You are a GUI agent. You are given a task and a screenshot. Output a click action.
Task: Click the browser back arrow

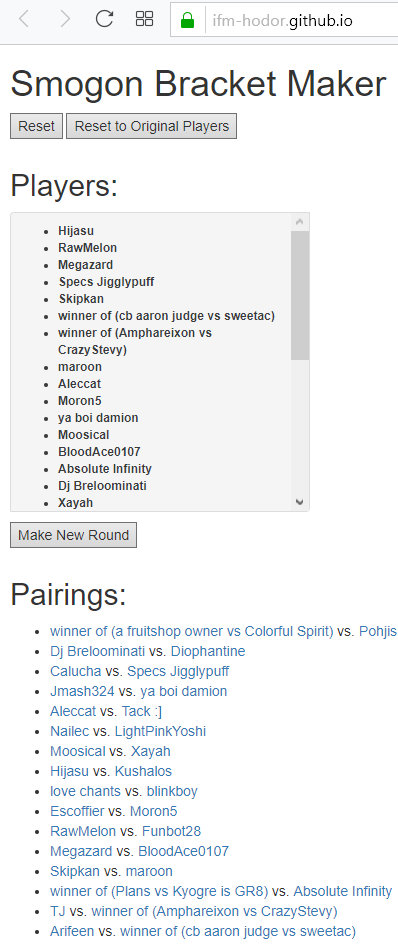click(x=24, y=19)
